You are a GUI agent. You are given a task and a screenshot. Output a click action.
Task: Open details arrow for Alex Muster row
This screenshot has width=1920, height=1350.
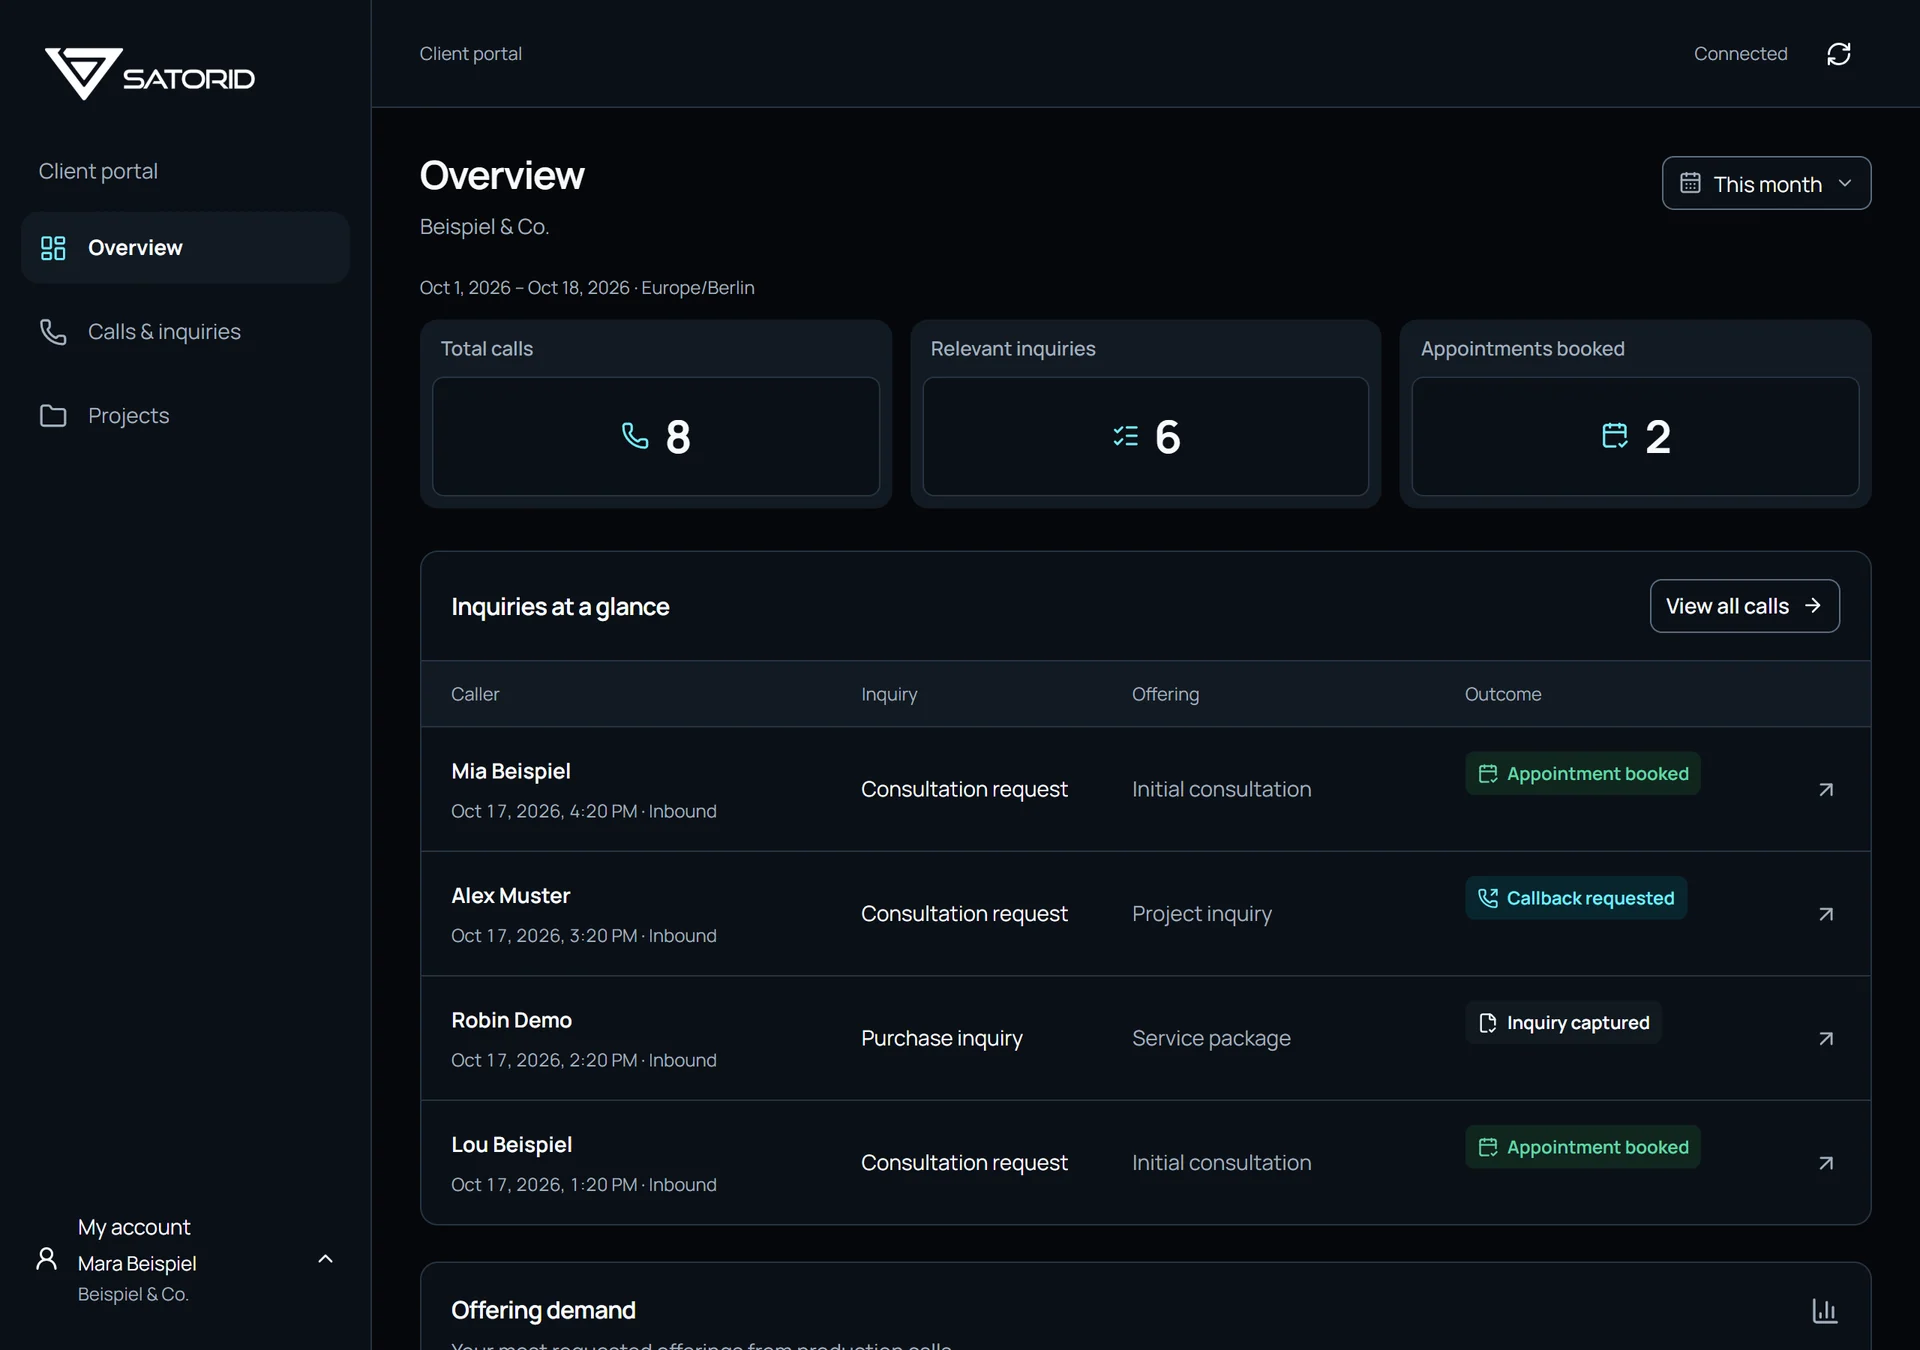1825,914
